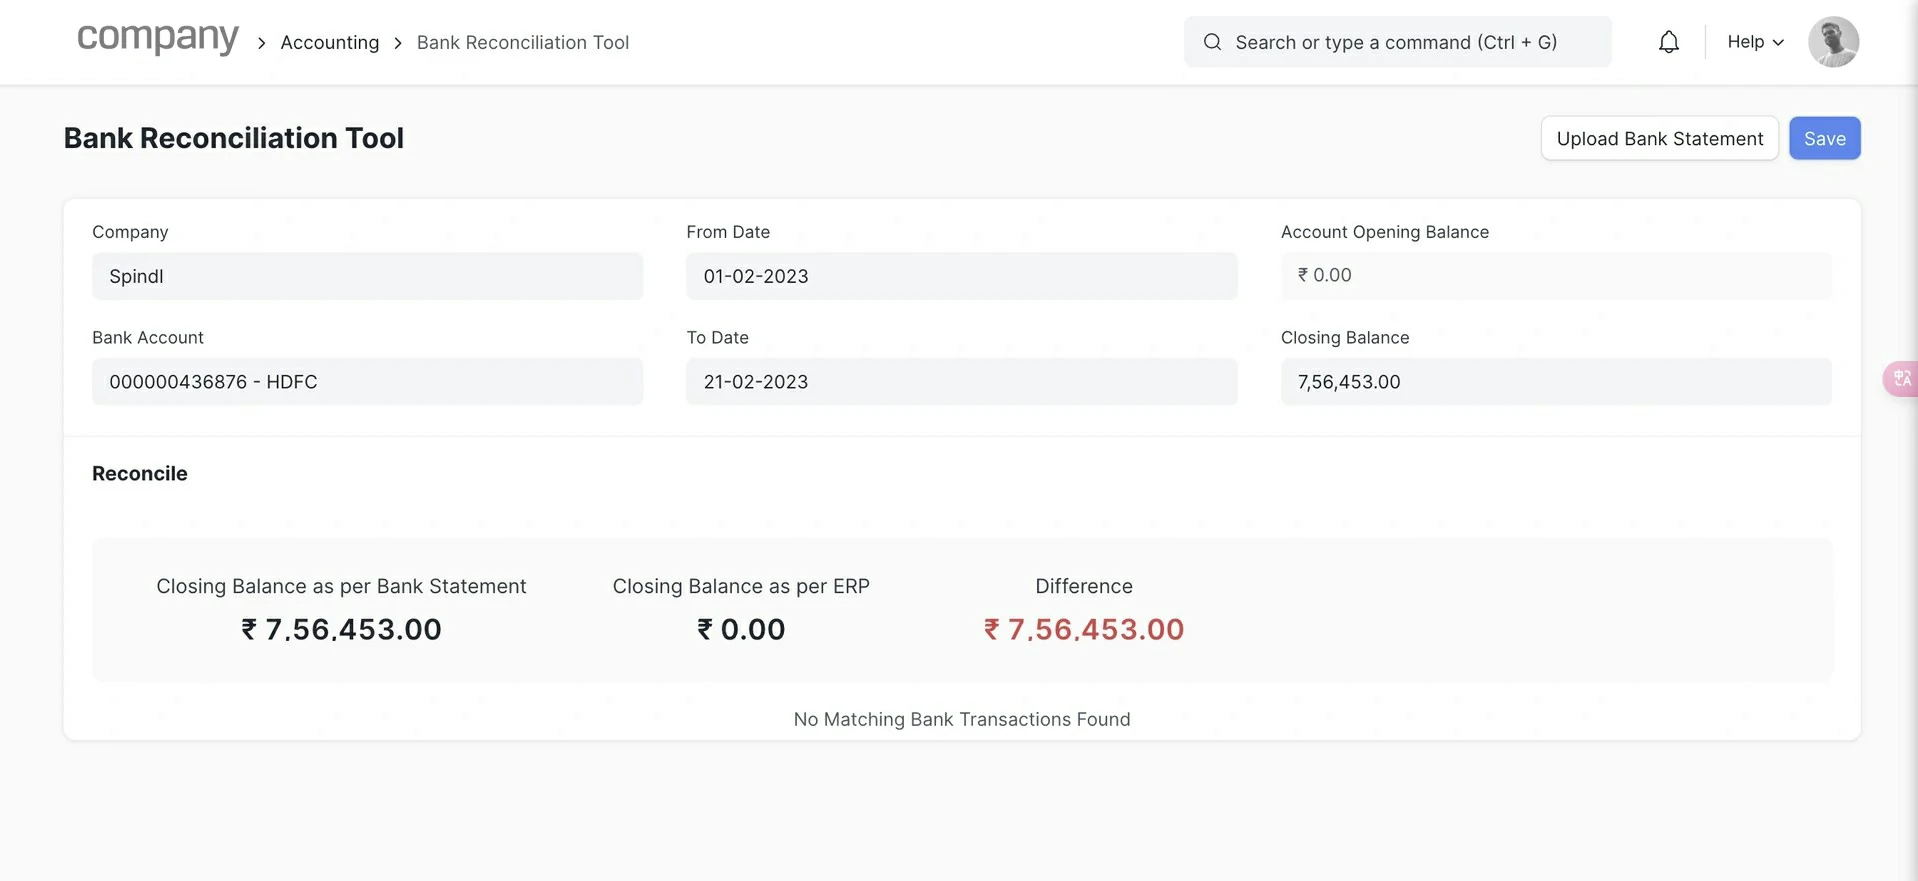This screenshot has width=1918, height=881.
Task: Click the Closing Balance as per ERP amount
Action: (741, 630)
